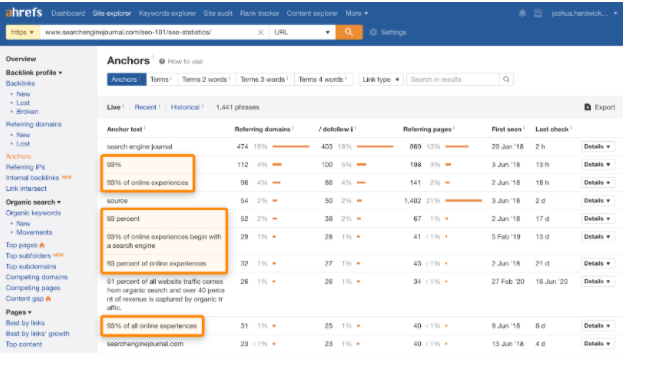
Task: Open Dashboard in the top menu
Action: click(x=68, y=14)
